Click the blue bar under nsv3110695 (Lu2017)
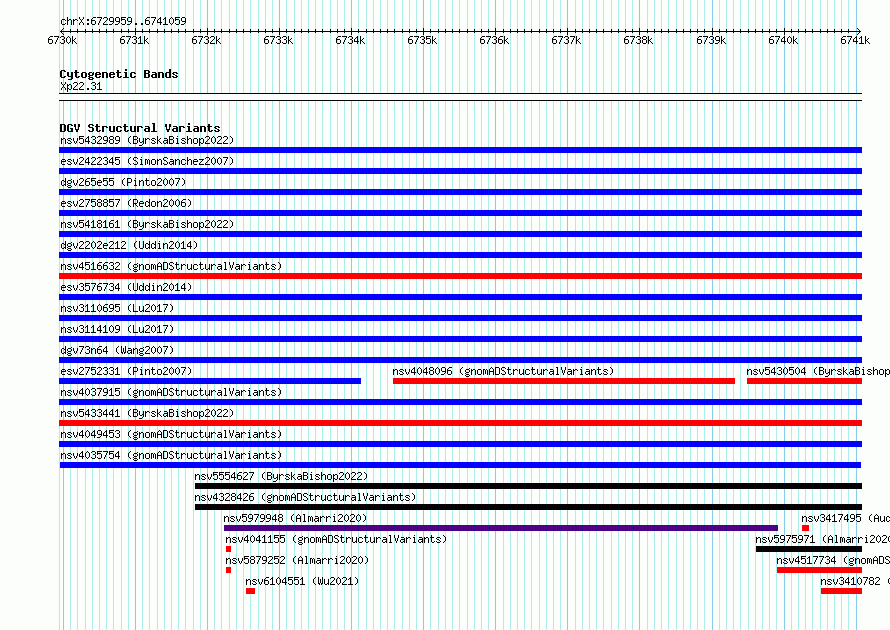 460,318
